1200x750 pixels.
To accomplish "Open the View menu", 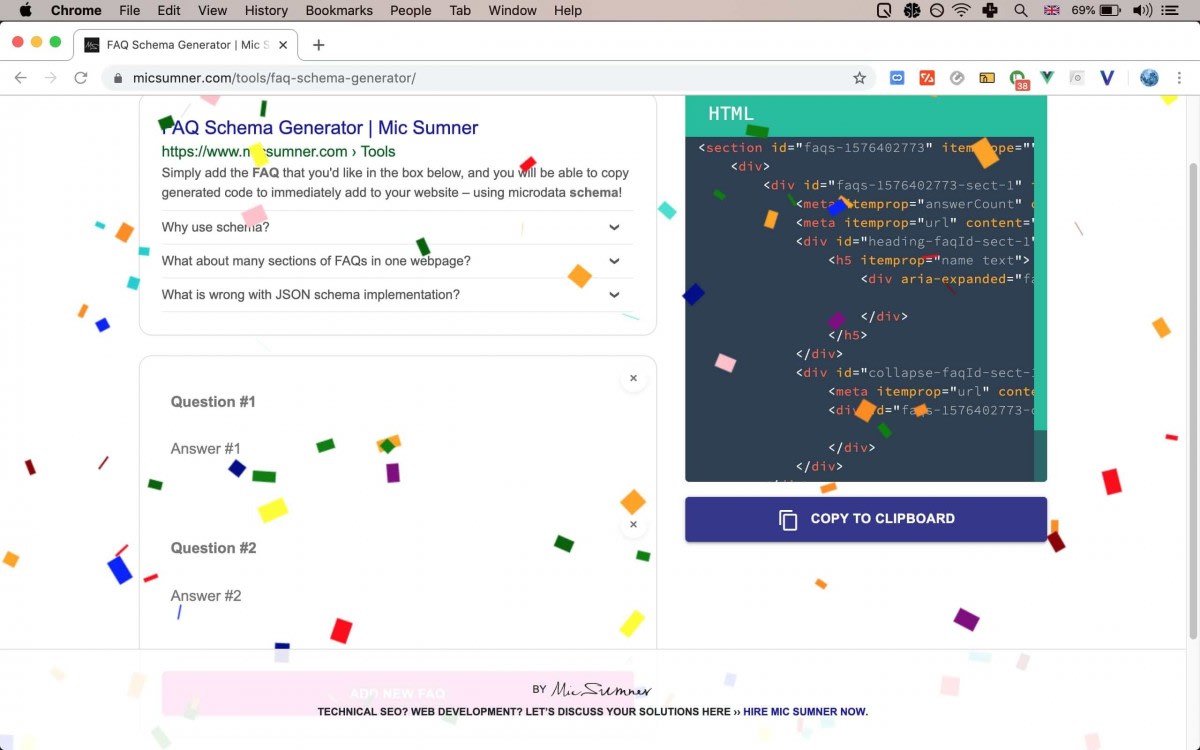I will pyautogui.click(x=212, y=10).
